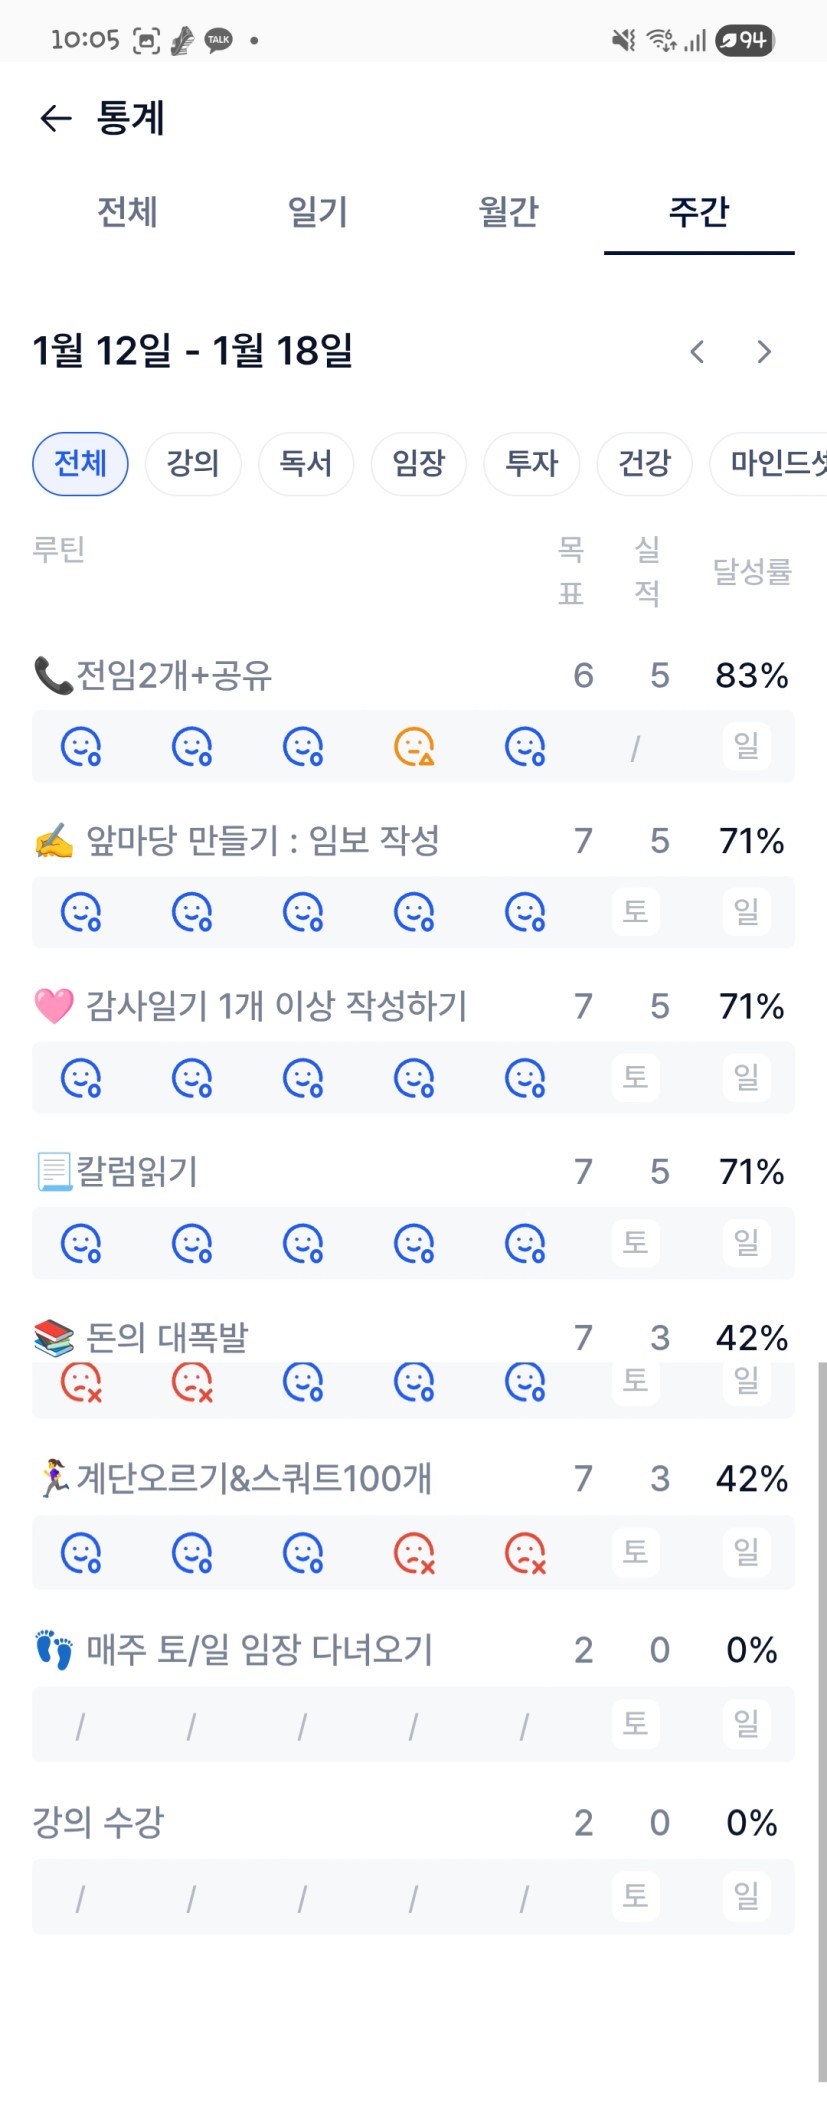The height and width of the screenshot is (2103, 827).
Task: Switch to the 일기 tab
Action: click(x=318, y=212)
